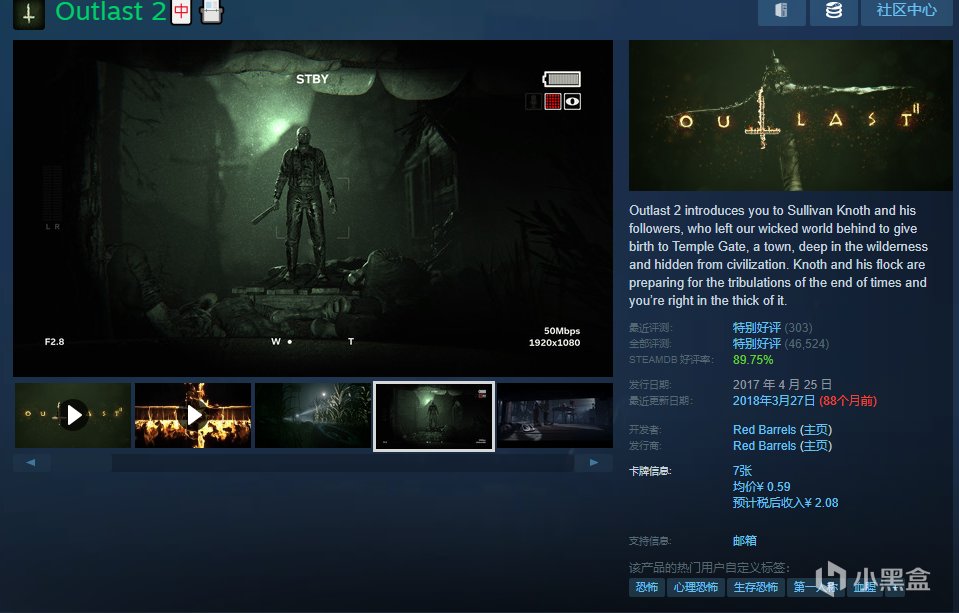Open the Outlast 2 game title link
959x613 pixels.
[x=111, y=12]
